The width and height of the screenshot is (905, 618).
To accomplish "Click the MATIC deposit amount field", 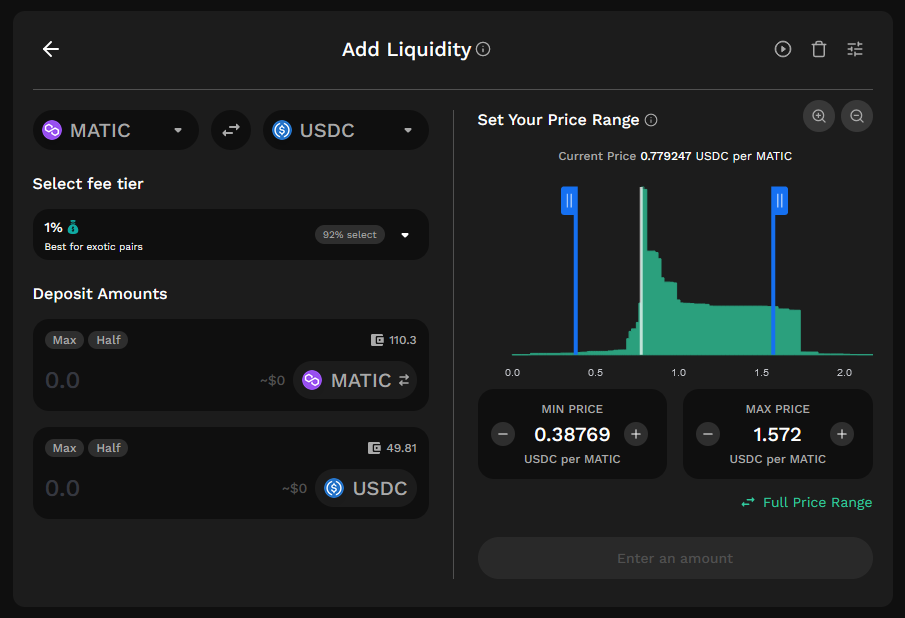I will [149, 380].
